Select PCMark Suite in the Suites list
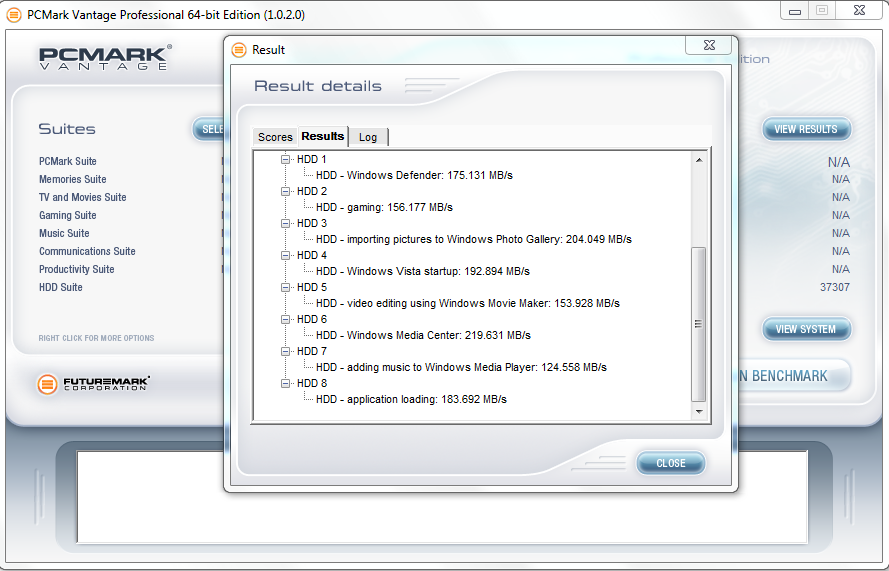The height and width of the screenshot is (571, 889). (x=67, y=161)
